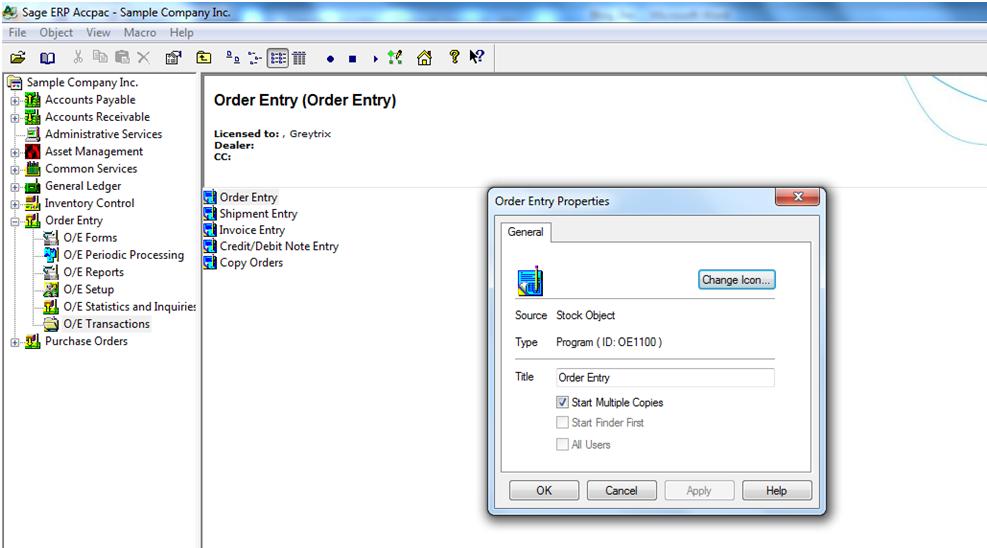Switch to small icons view
The image size is (987, 548).
(254, 58)
